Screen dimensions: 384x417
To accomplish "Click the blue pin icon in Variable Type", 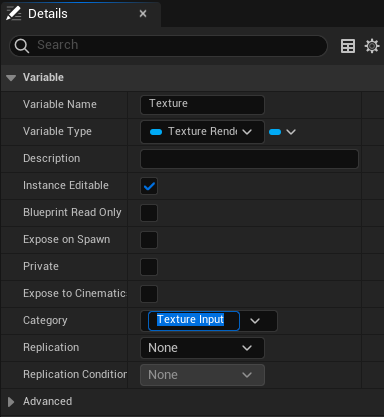I will 156,132.
